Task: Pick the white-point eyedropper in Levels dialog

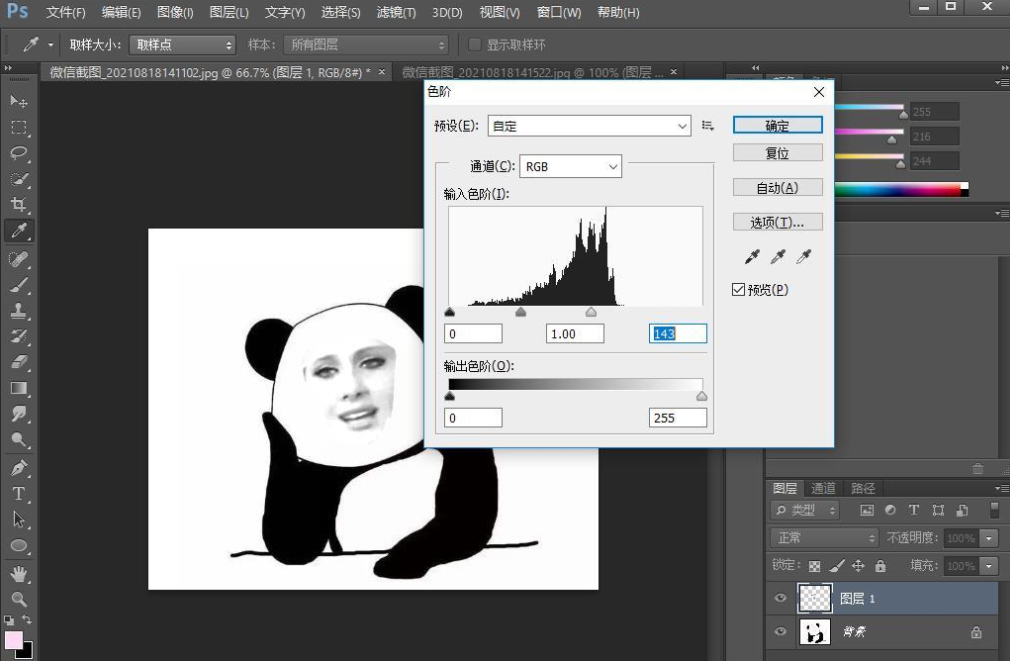Action: point(804,256)
